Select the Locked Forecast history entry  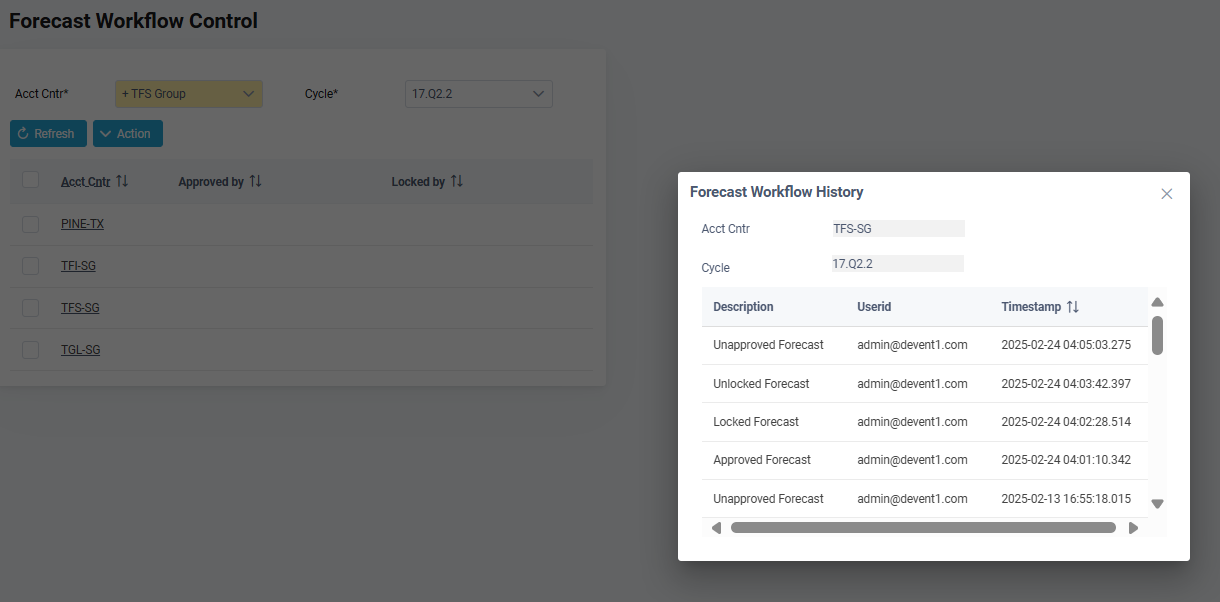coord(756,422)
